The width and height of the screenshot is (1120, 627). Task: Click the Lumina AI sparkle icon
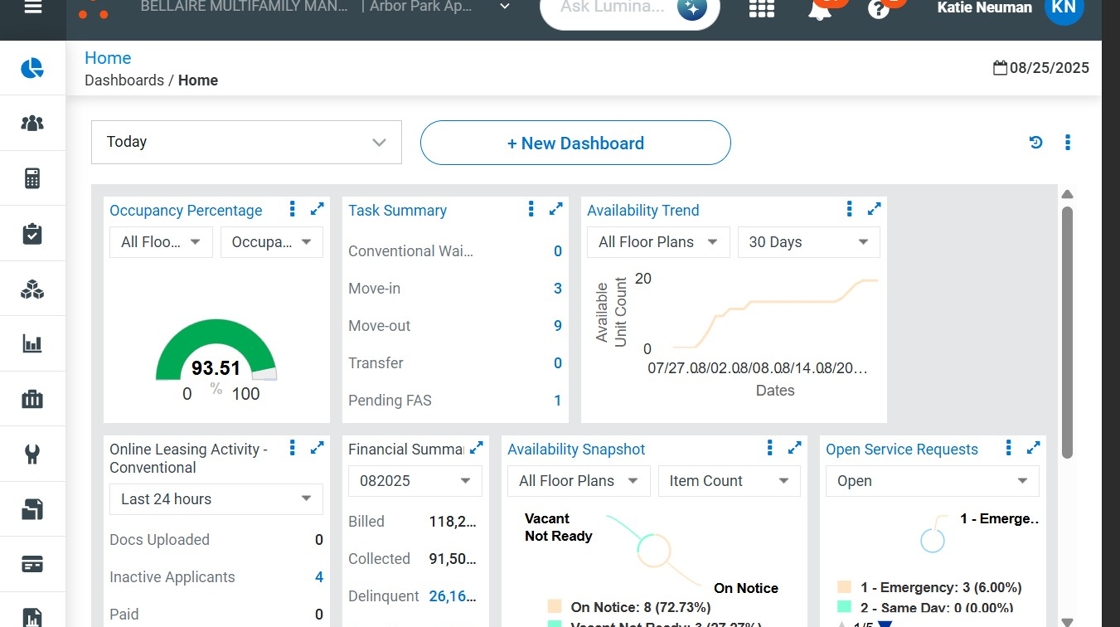[691, 9]
